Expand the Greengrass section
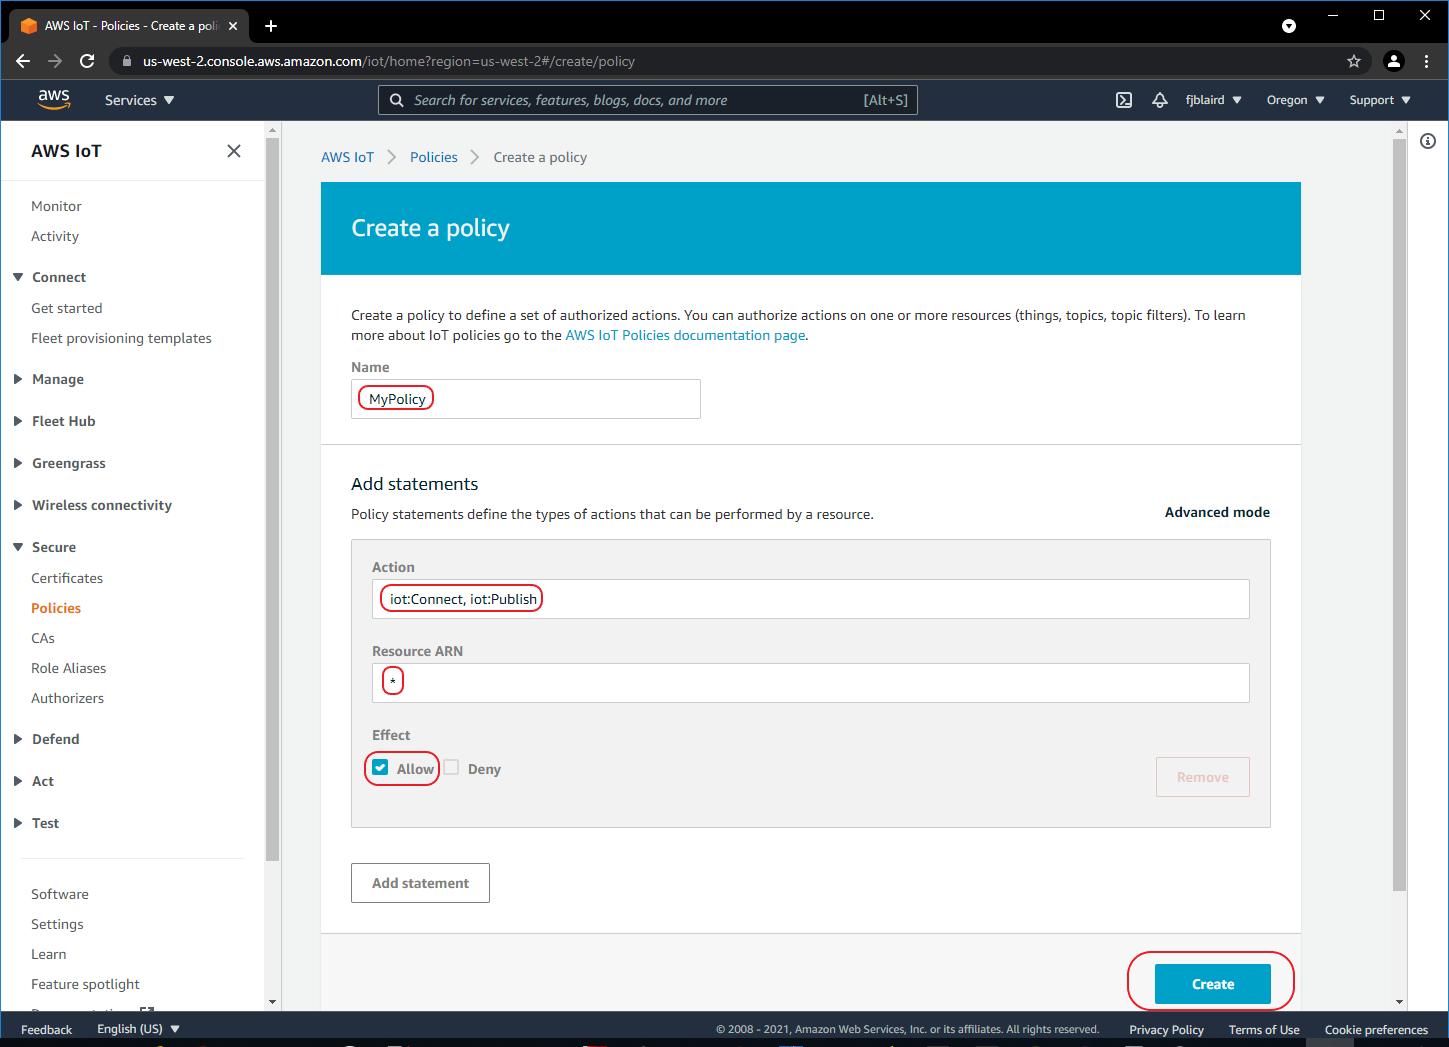The height and width of the screenshot is (1047, 1449). 18,463
